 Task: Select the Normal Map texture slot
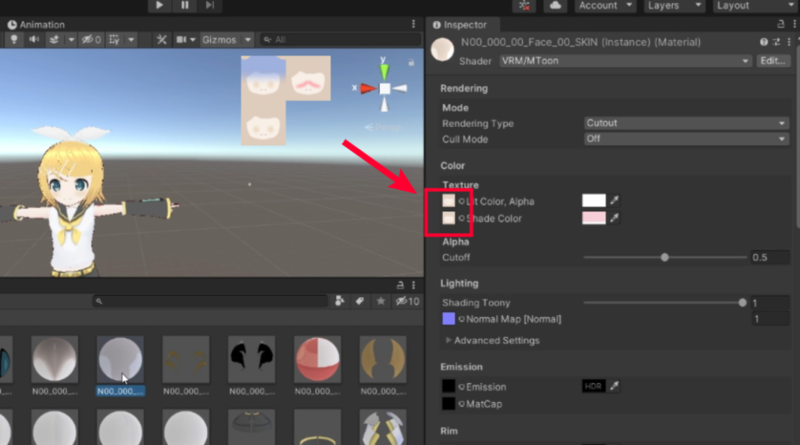tap(448, 319)
